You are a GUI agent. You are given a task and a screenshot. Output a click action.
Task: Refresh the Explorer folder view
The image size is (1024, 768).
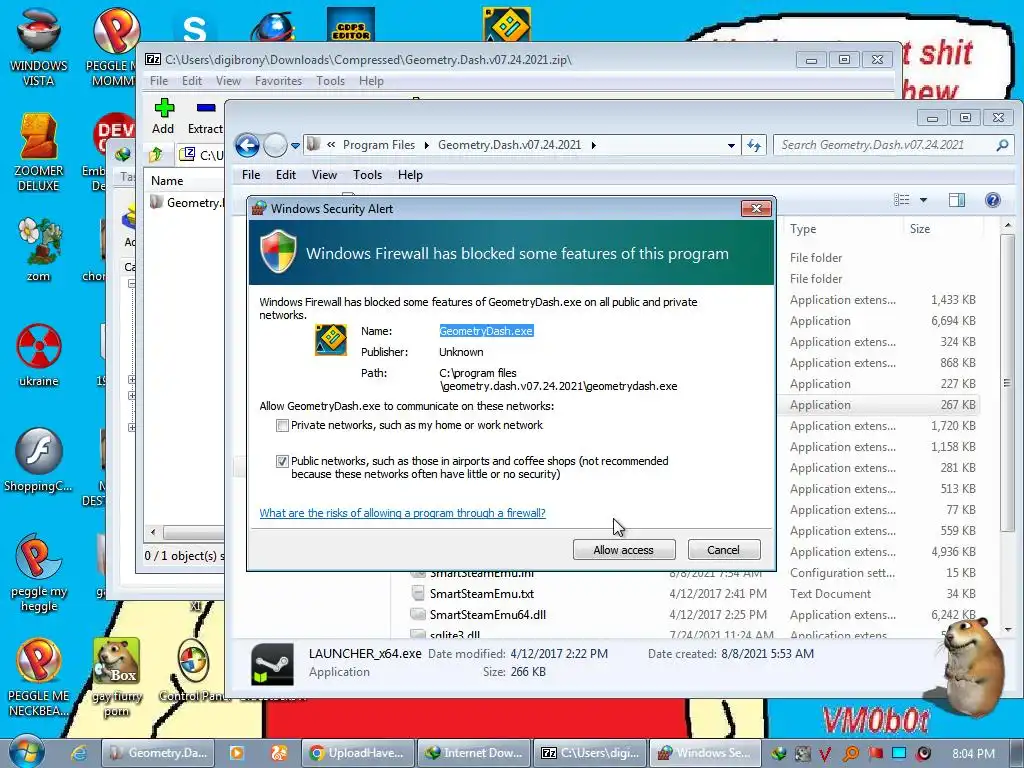(754, 146)
